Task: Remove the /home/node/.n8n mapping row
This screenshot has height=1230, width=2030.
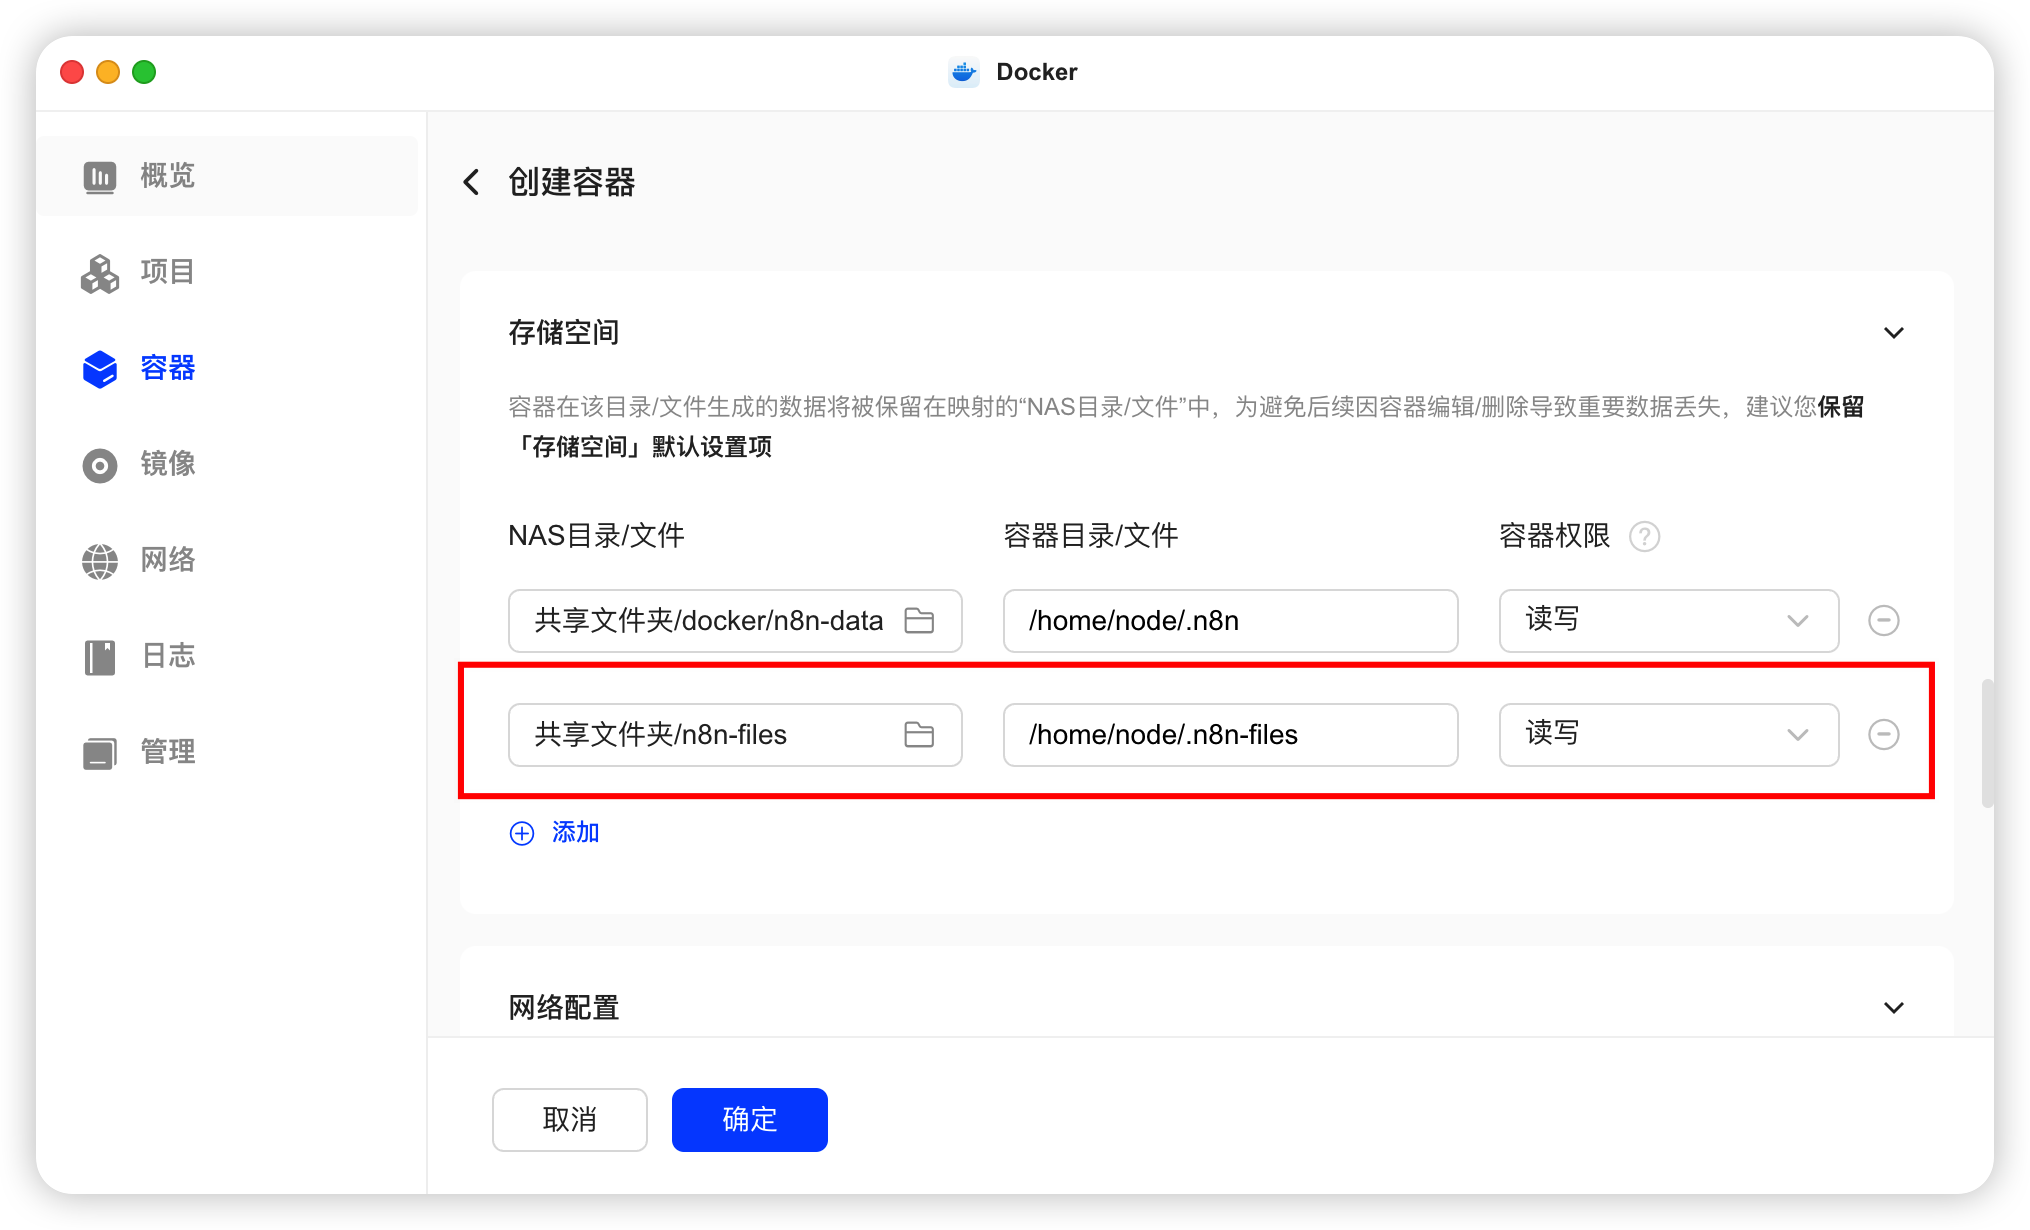Action: (1883, 621)
